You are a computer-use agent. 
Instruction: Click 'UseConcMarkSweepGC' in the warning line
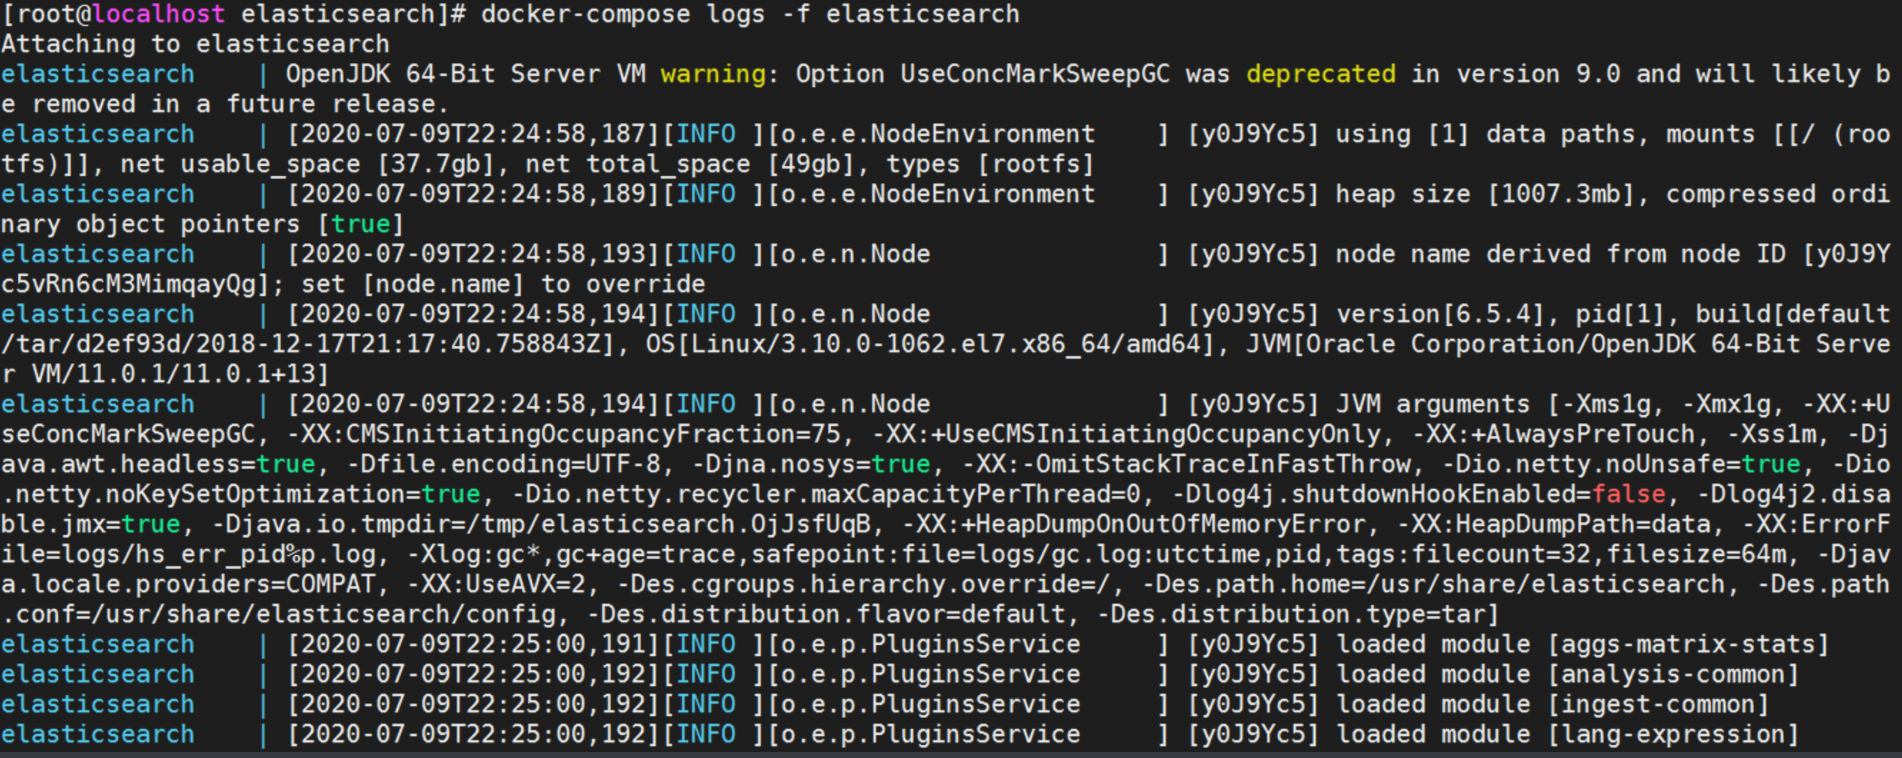1035,74
